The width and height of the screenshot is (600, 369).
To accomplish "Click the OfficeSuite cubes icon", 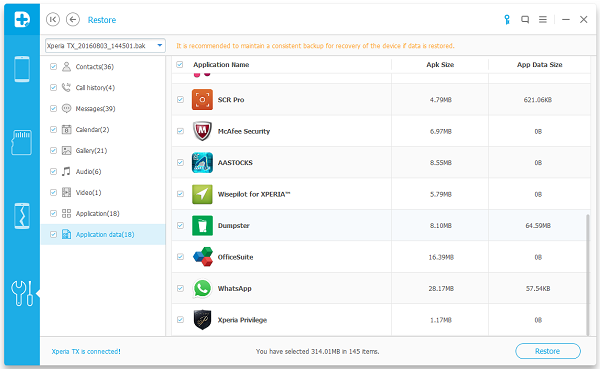I will coord(202,257).
